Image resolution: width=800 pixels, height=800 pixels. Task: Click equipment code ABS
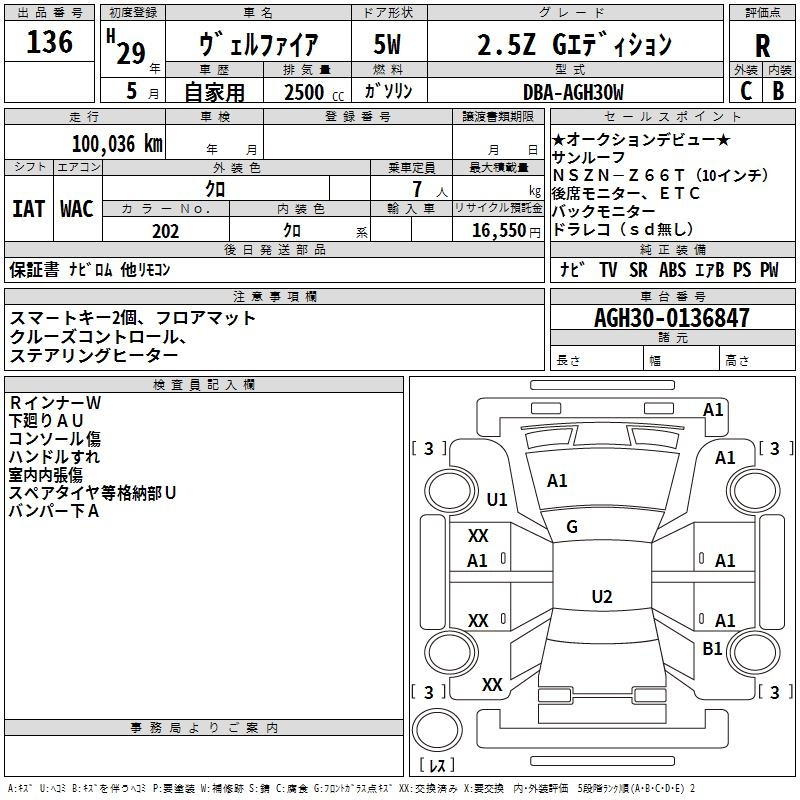coord(672,270)
